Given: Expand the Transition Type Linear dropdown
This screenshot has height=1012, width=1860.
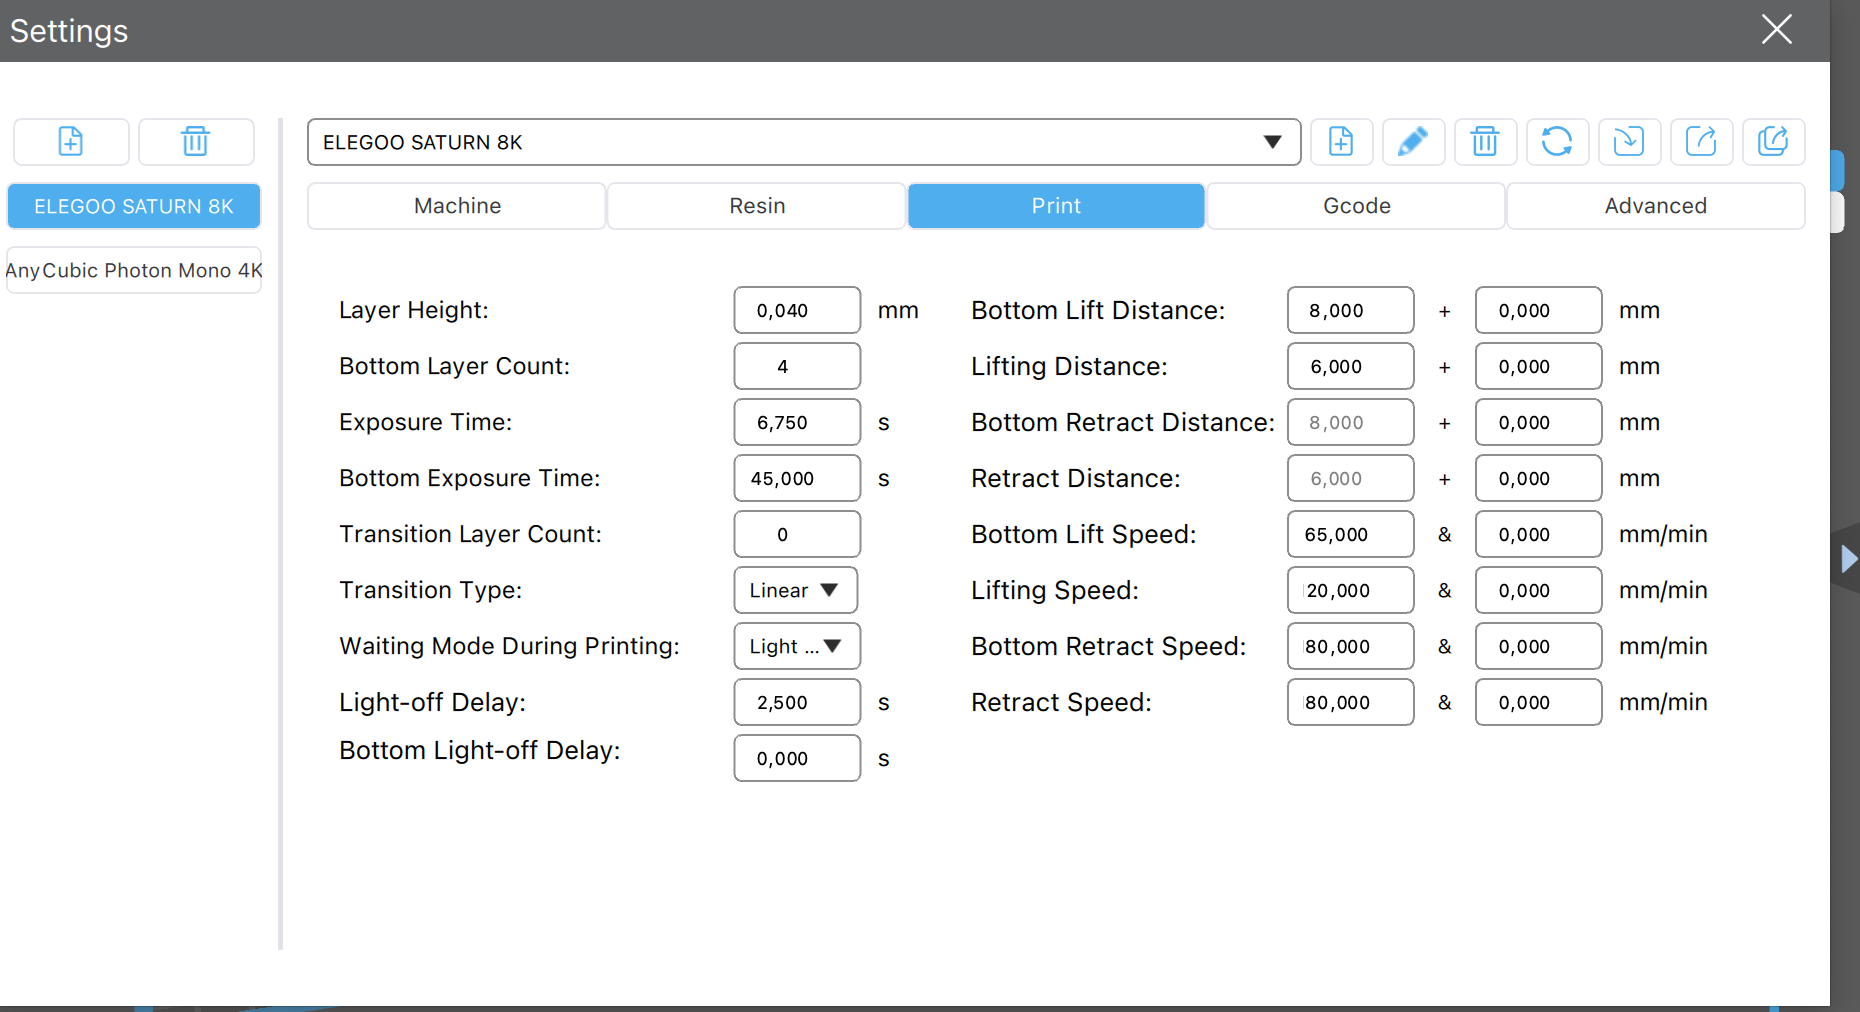Looking at the screenshot, I should click(x=796, y=590).
